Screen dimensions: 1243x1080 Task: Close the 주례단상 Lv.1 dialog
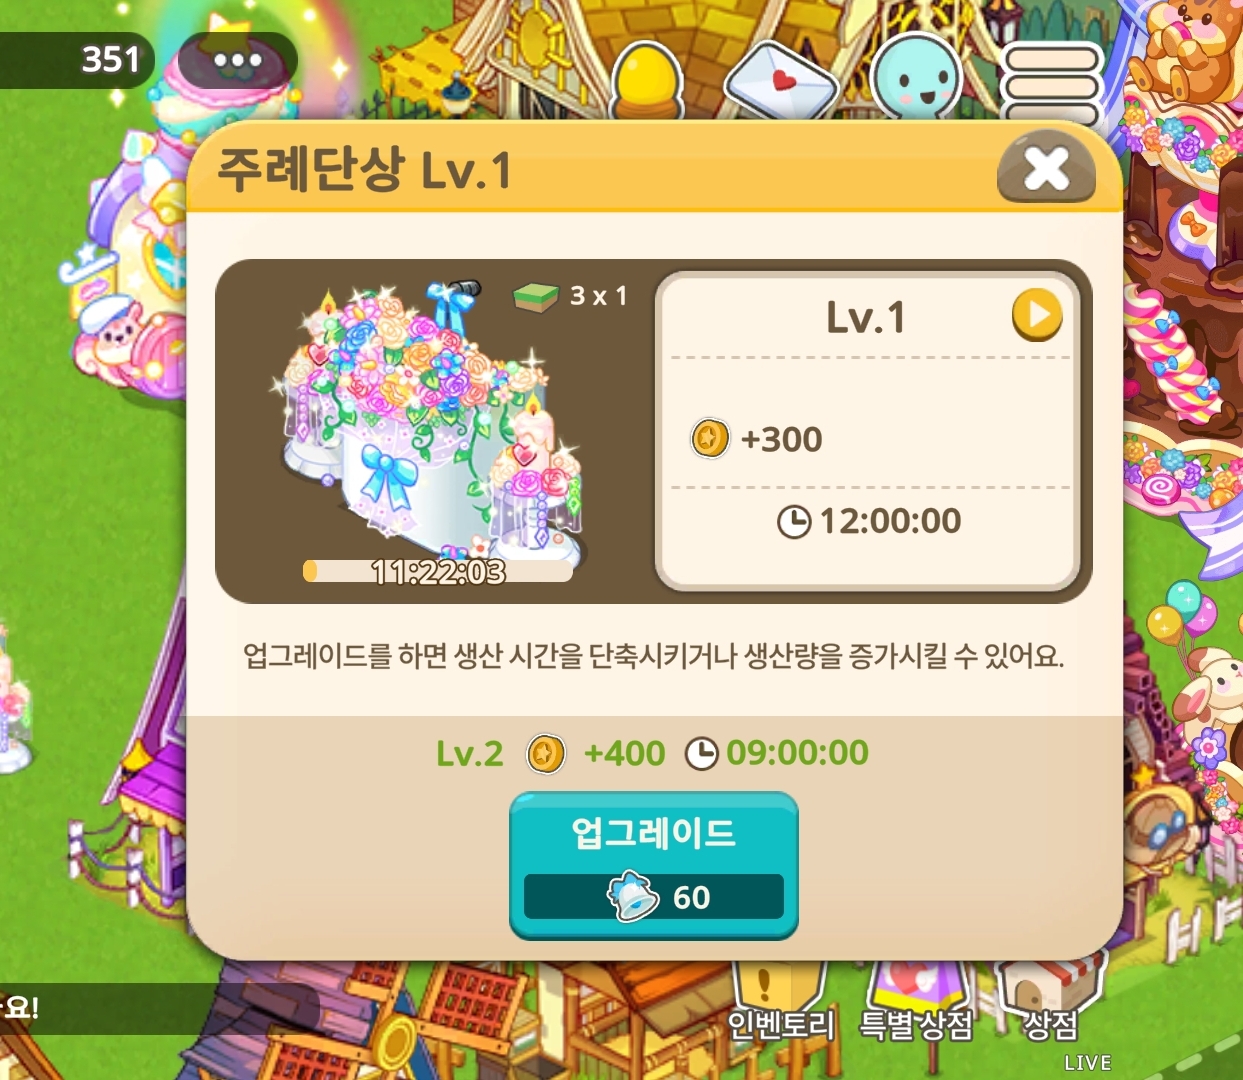pyautogui.click(x=1046, y=168)
